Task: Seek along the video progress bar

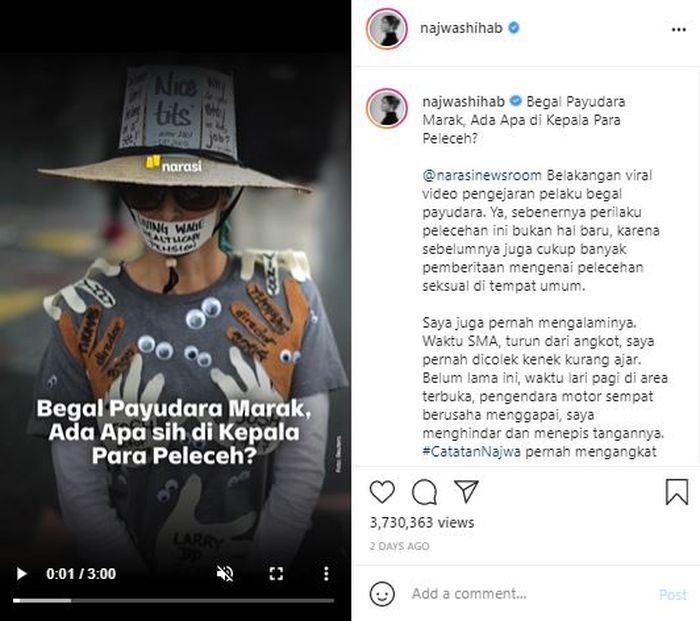Action: coord(173,601)
